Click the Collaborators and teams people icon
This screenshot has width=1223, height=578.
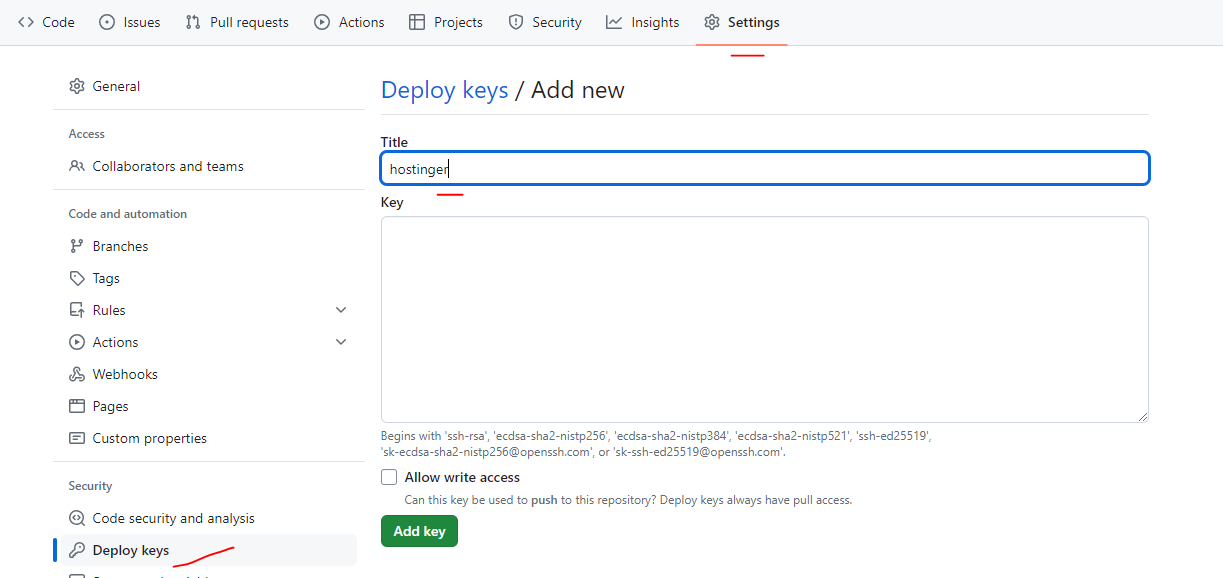77,166
